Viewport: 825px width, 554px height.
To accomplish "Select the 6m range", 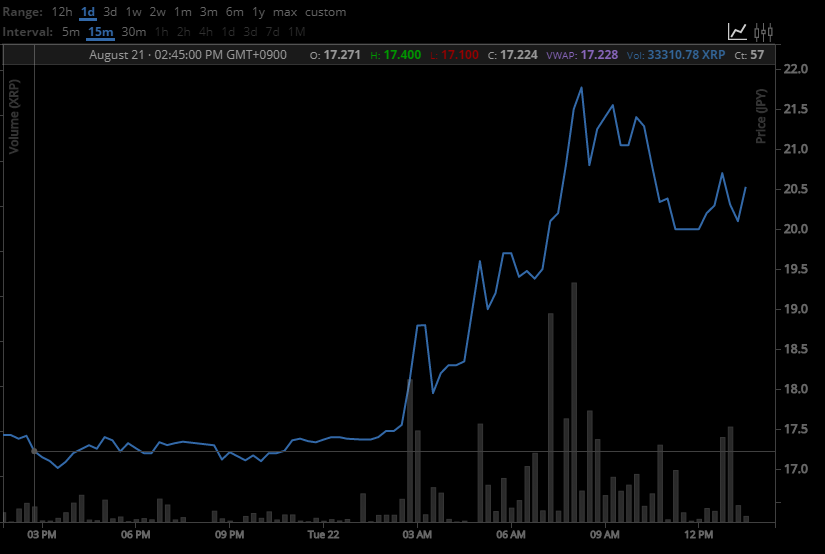I will tap(235, 12).
